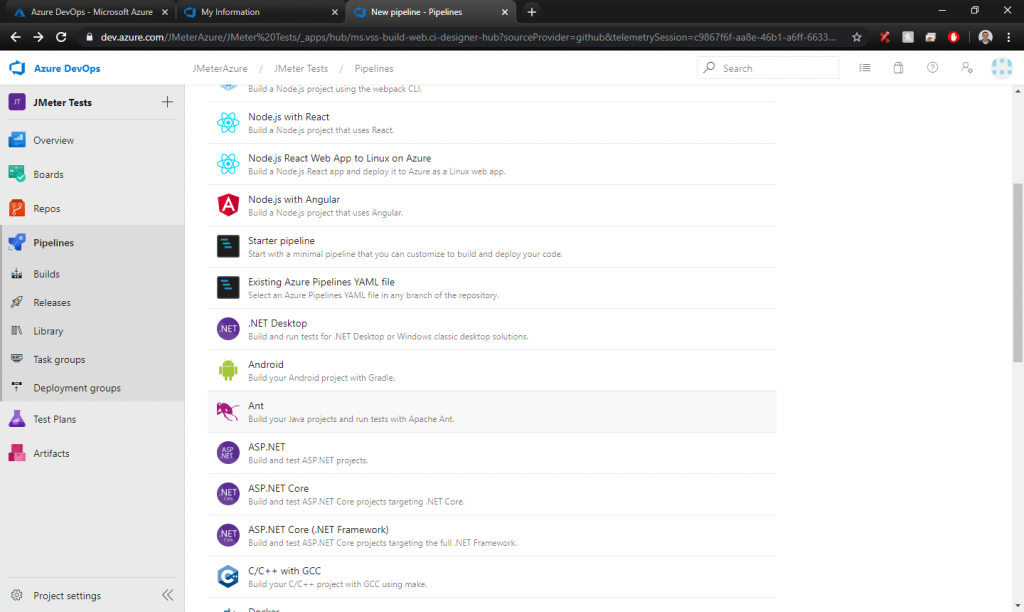Click the Android template title
1024x612 pixels.
(266, 364)
